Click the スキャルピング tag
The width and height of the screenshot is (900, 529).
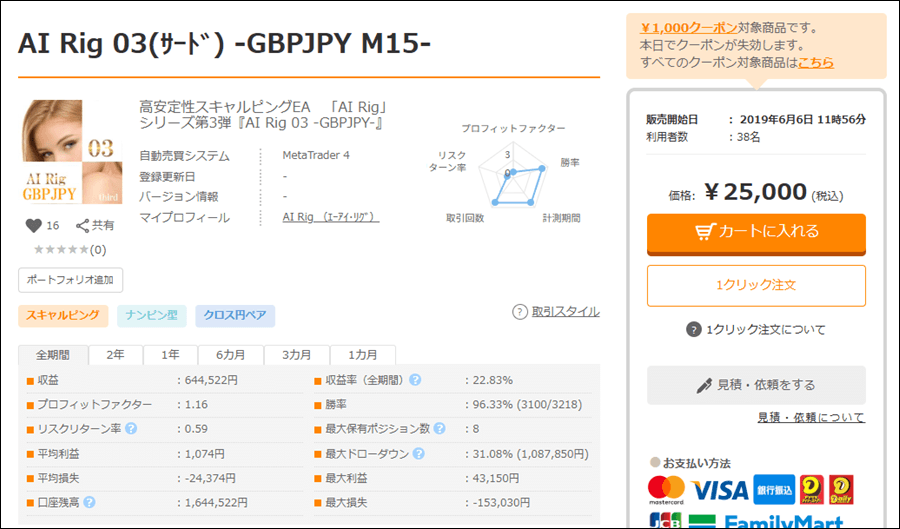coord(62,315)
